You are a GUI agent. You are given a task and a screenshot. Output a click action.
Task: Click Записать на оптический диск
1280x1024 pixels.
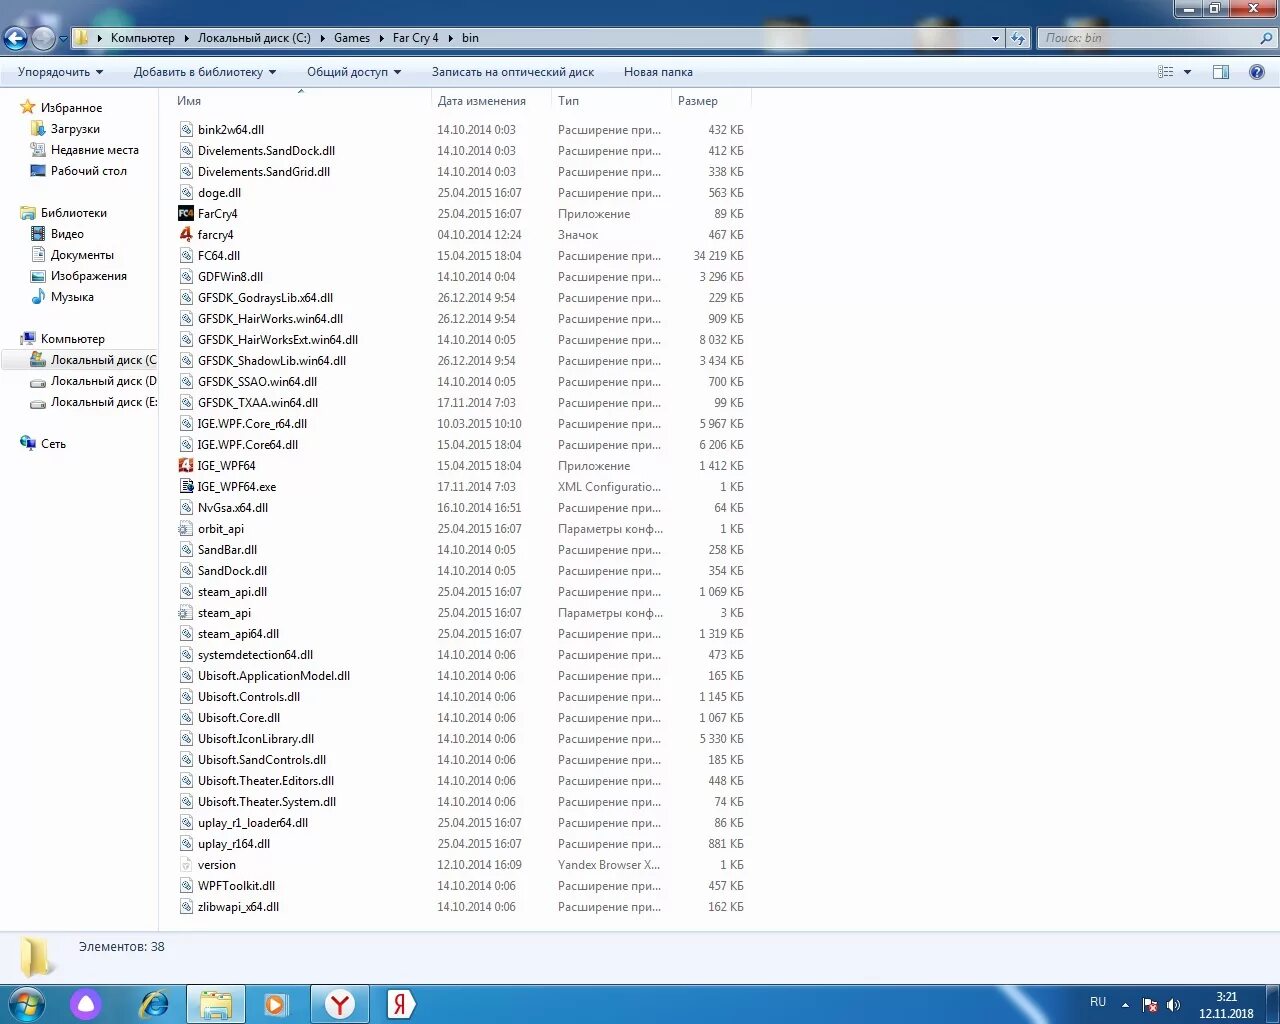coord(513,72)
